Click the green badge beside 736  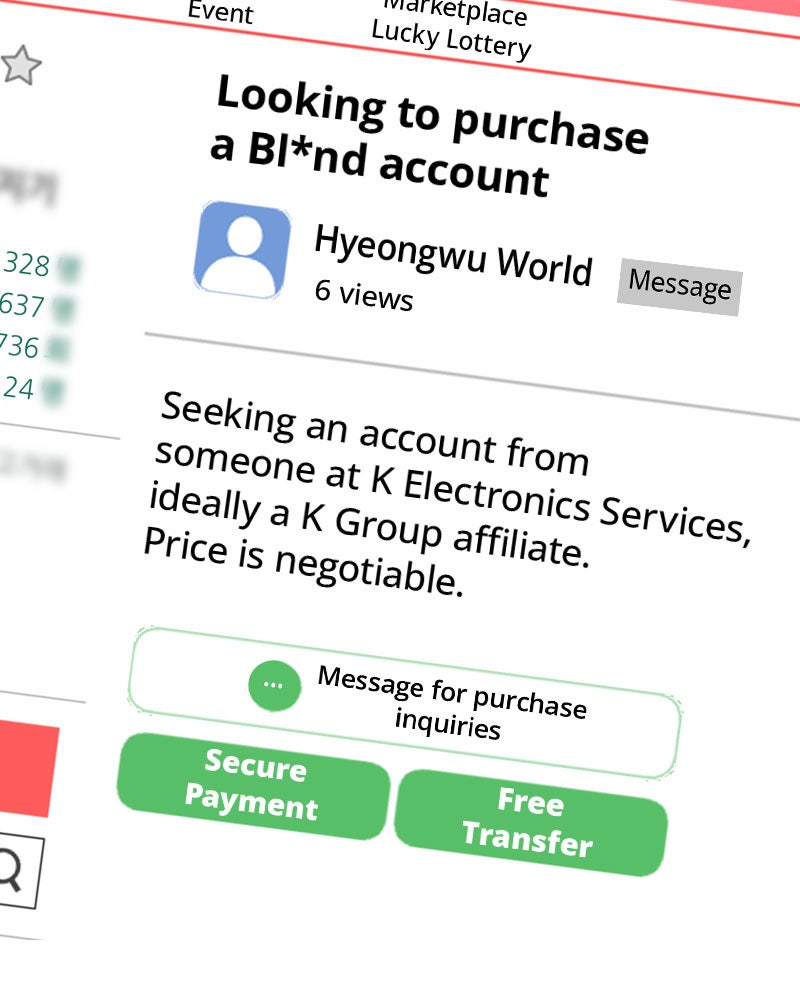pos(57,349)
